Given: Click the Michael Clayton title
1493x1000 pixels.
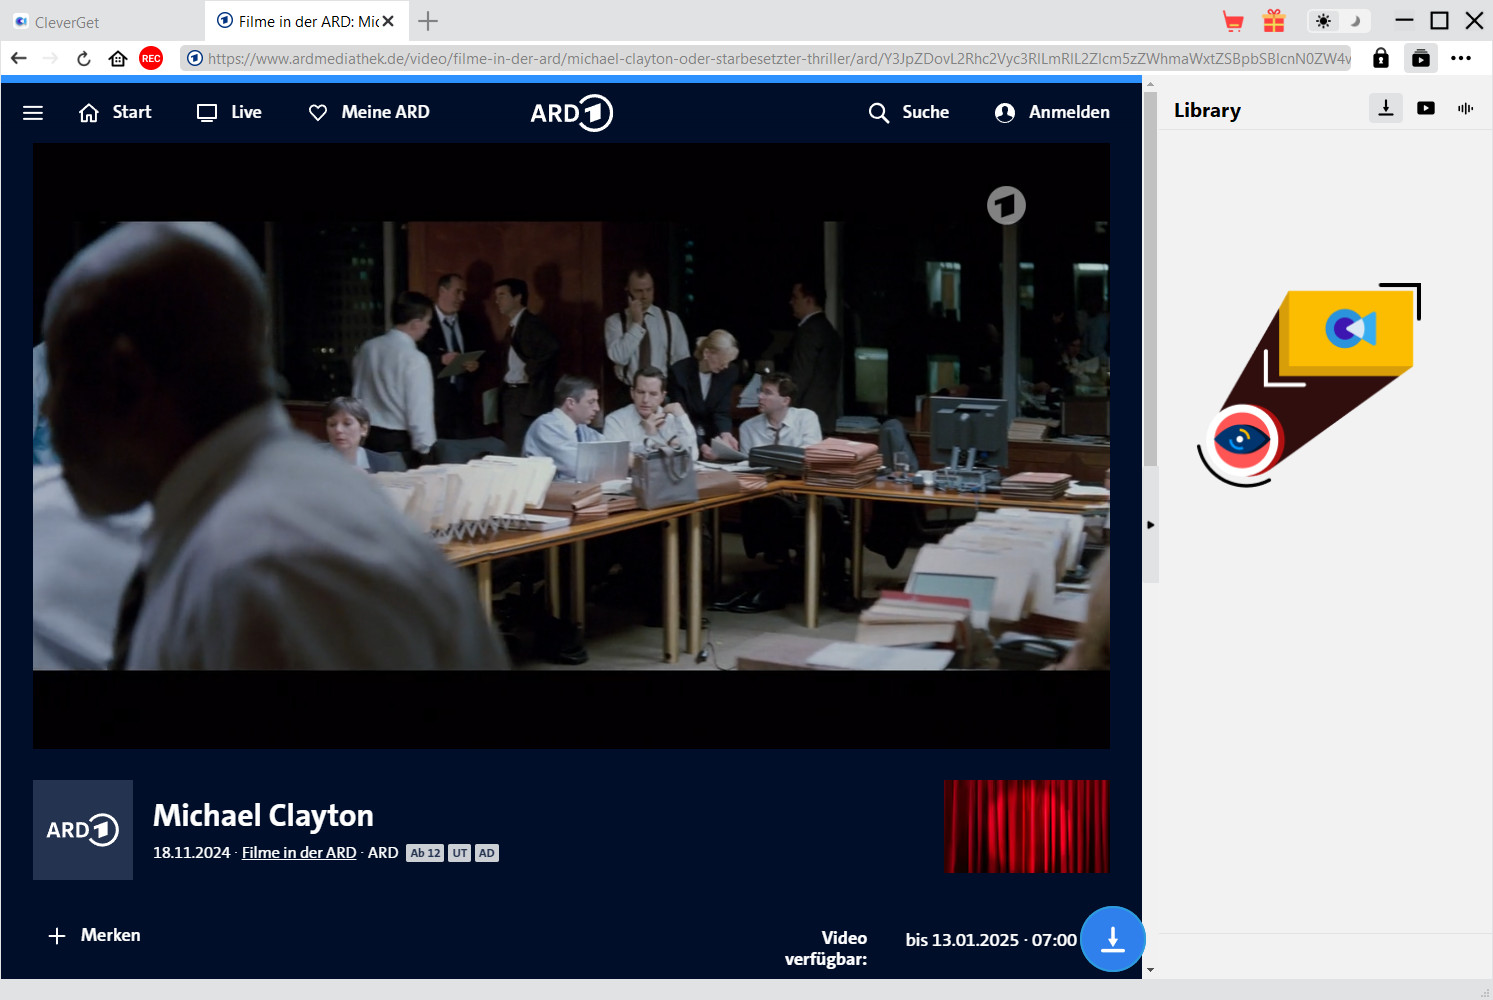Looking at the screenshot, I should pos(263,816).
